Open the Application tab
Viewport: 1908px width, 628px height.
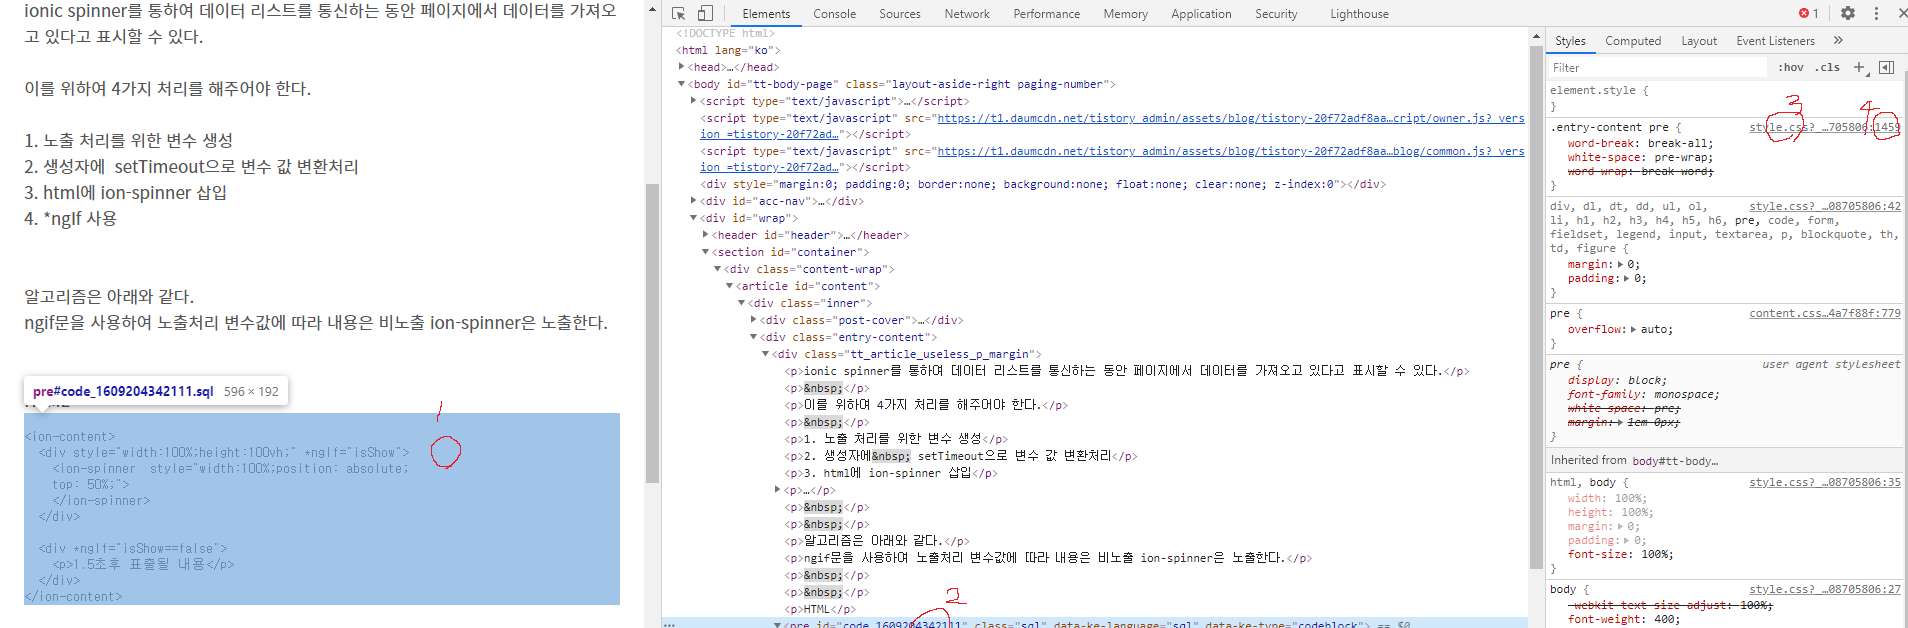point(1201,14)
